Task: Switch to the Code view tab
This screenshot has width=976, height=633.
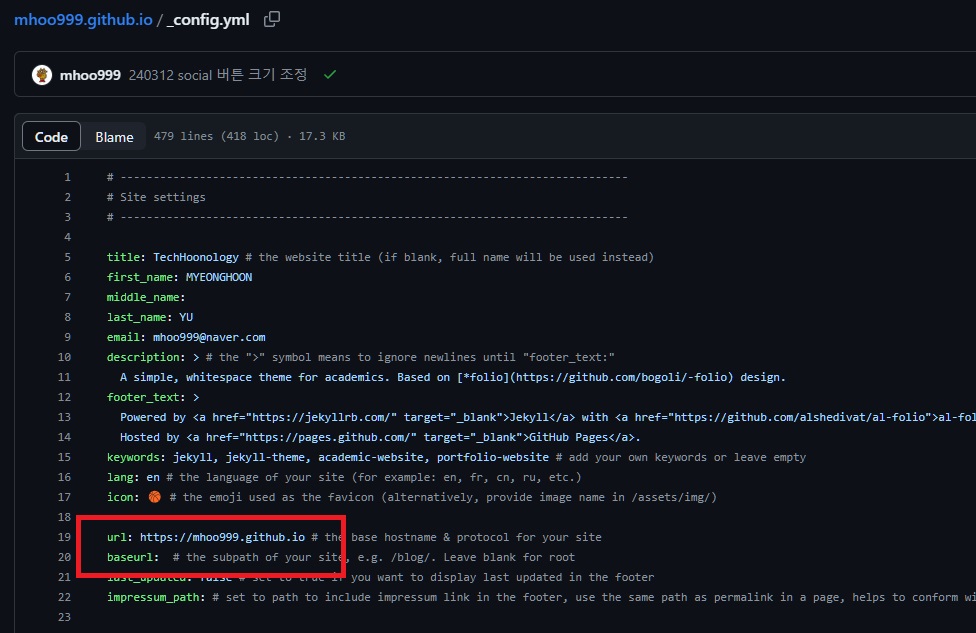Action: tap(51, 137)
